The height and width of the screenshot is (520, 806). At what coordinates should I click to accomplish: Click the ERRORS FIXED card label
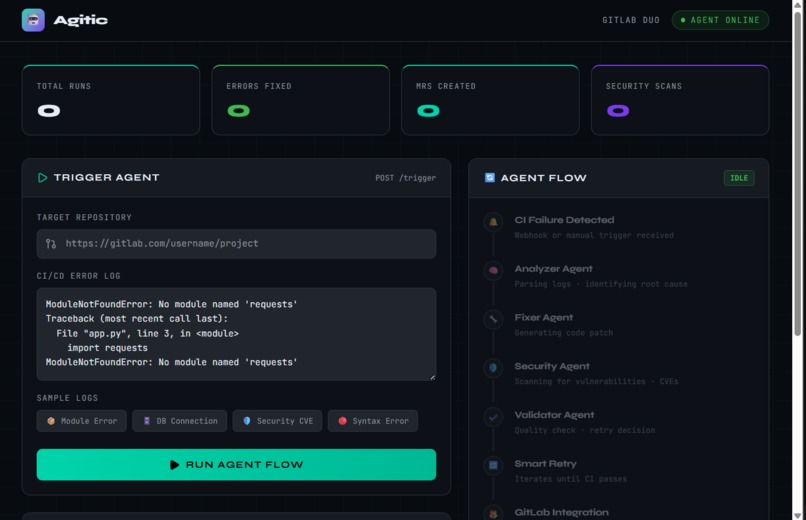[259, 86]
